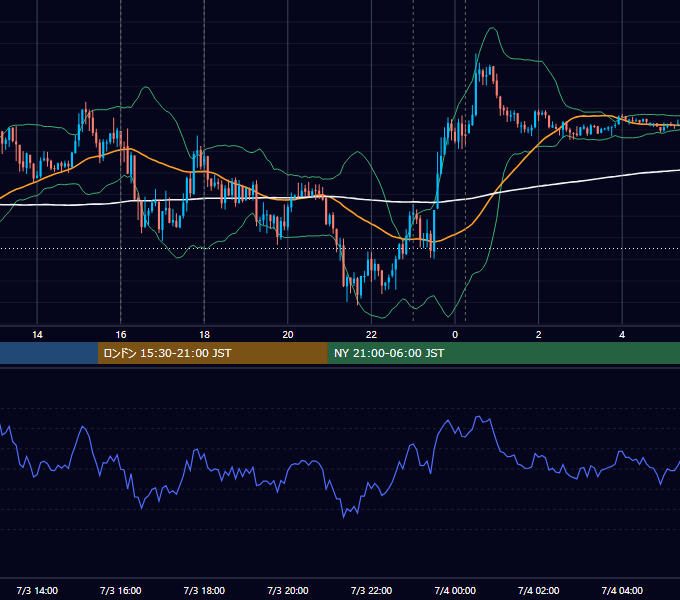Click the London session bar 15:30-21:00 JST
Screen dimensions: 680x600
[212, 353]
